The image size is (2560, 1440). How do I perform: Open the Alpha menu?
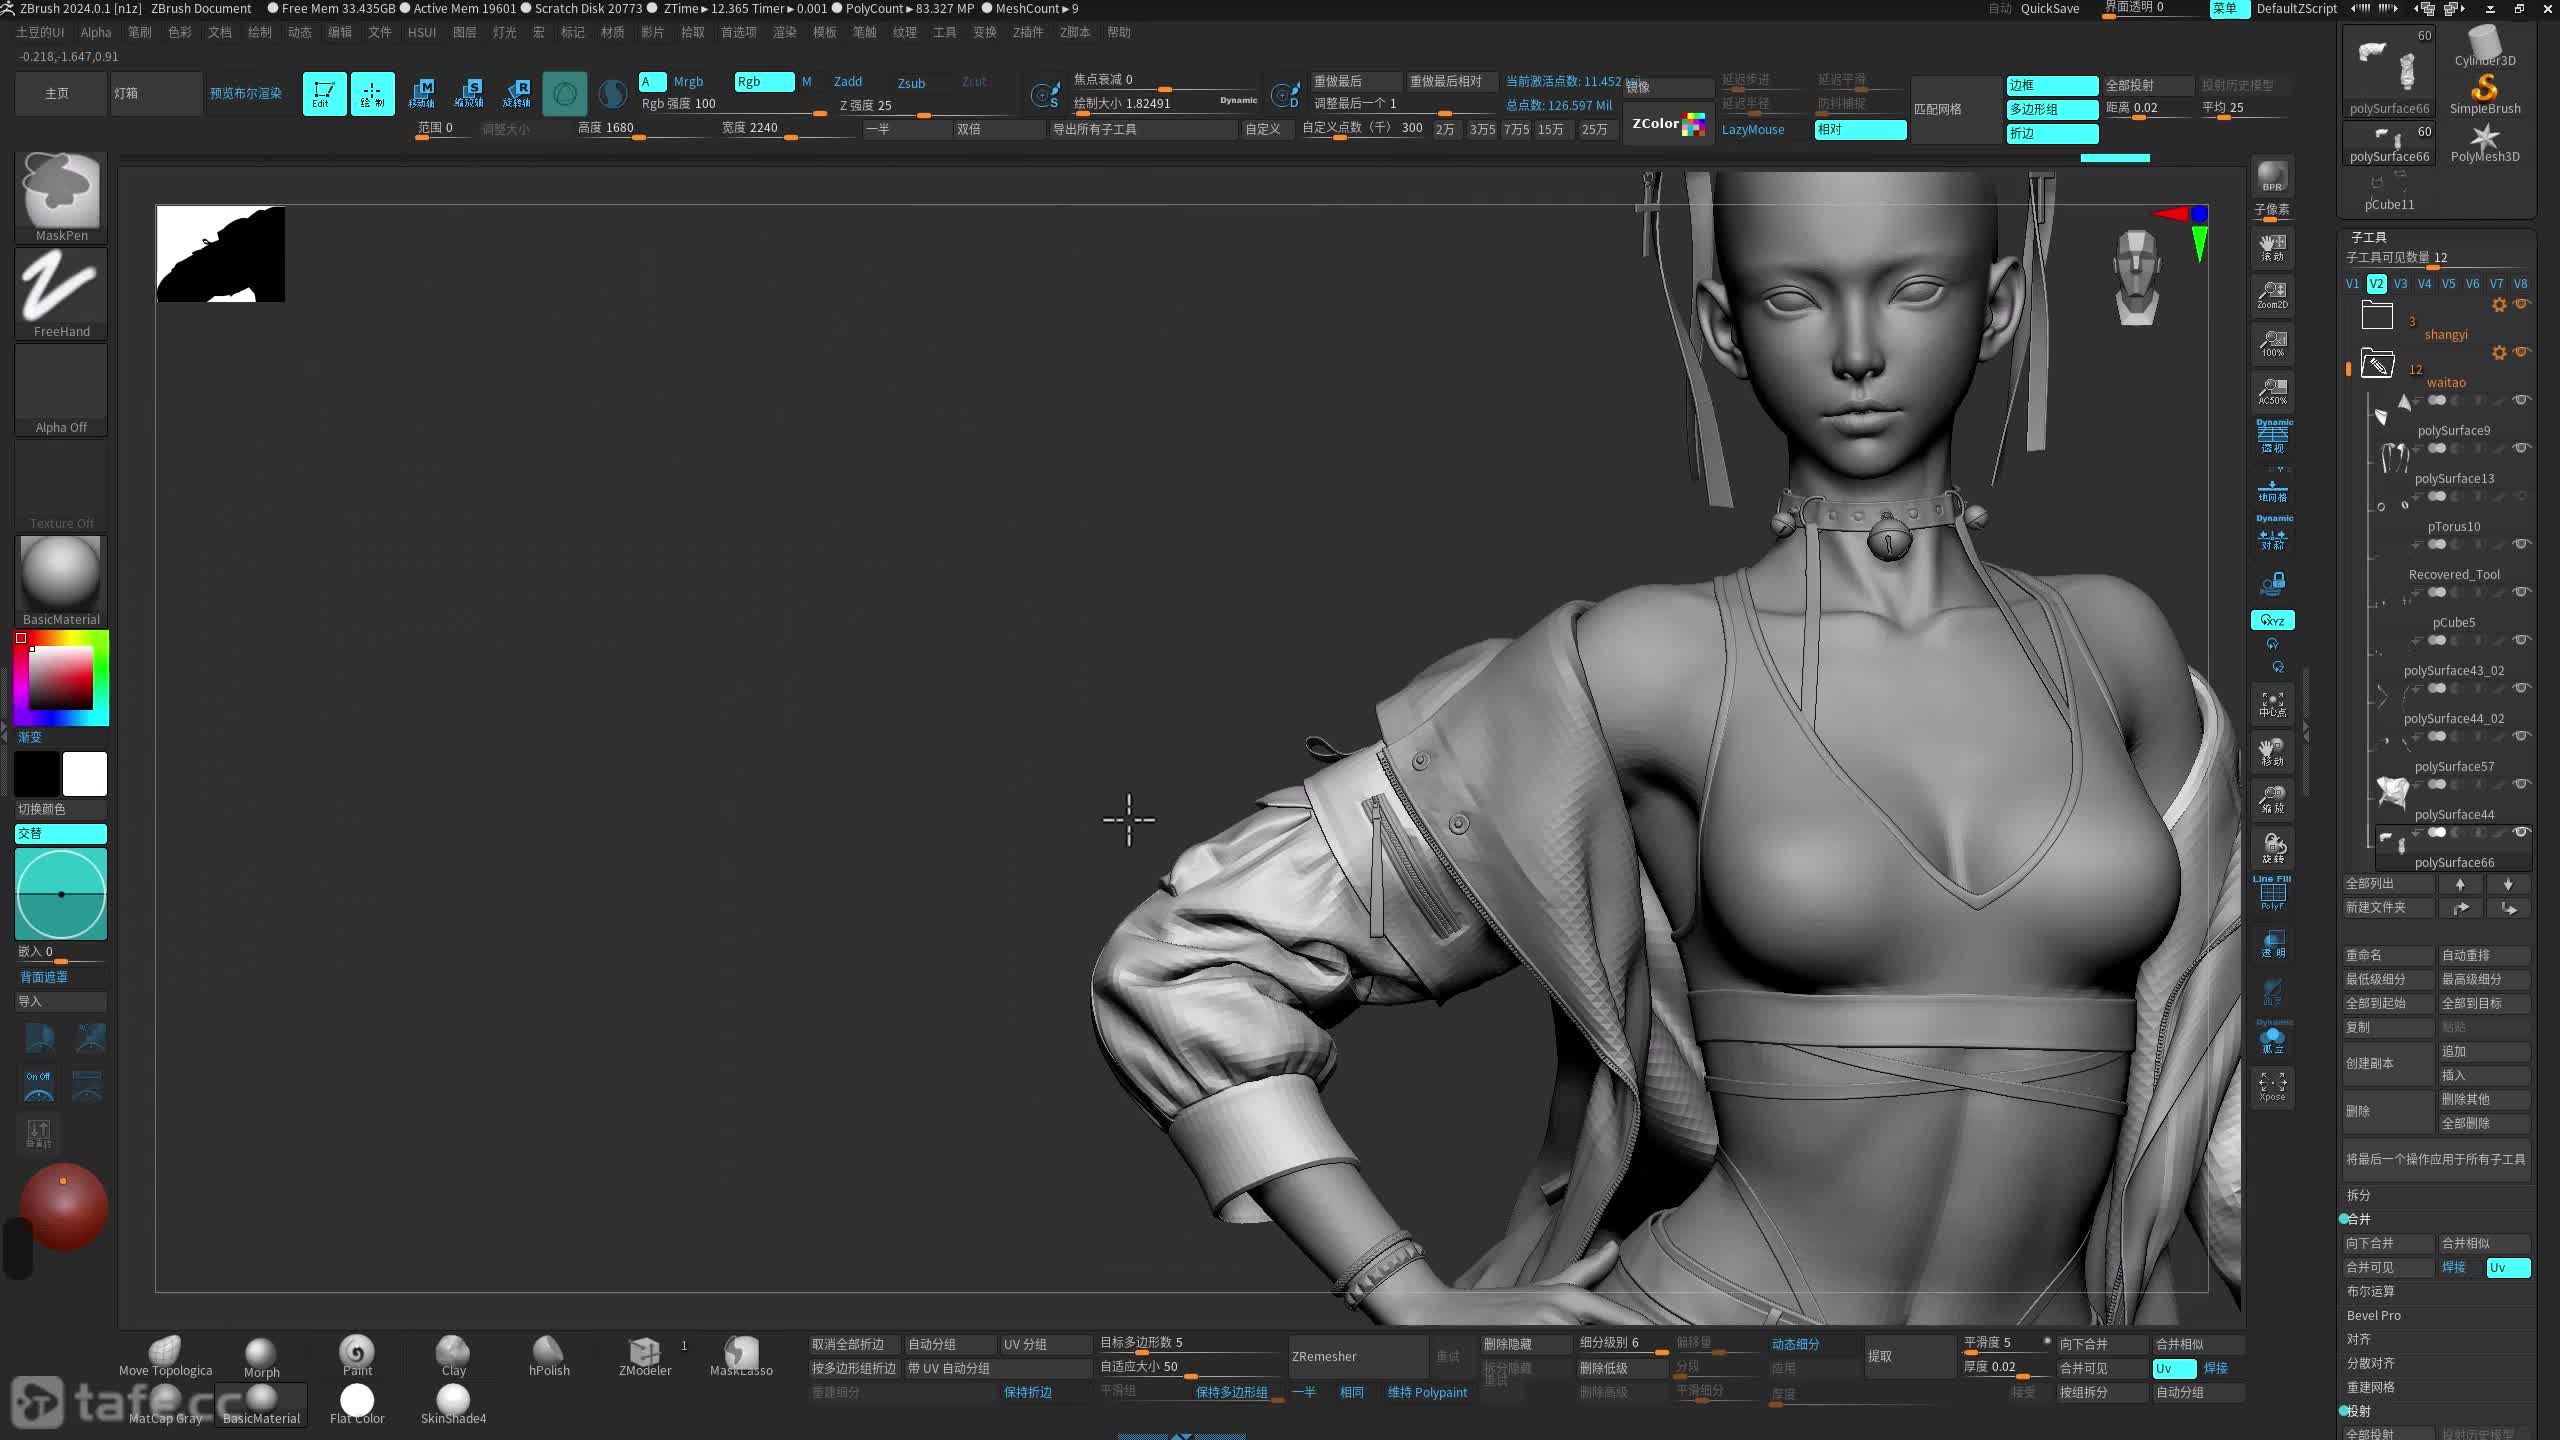pos(96,33)
